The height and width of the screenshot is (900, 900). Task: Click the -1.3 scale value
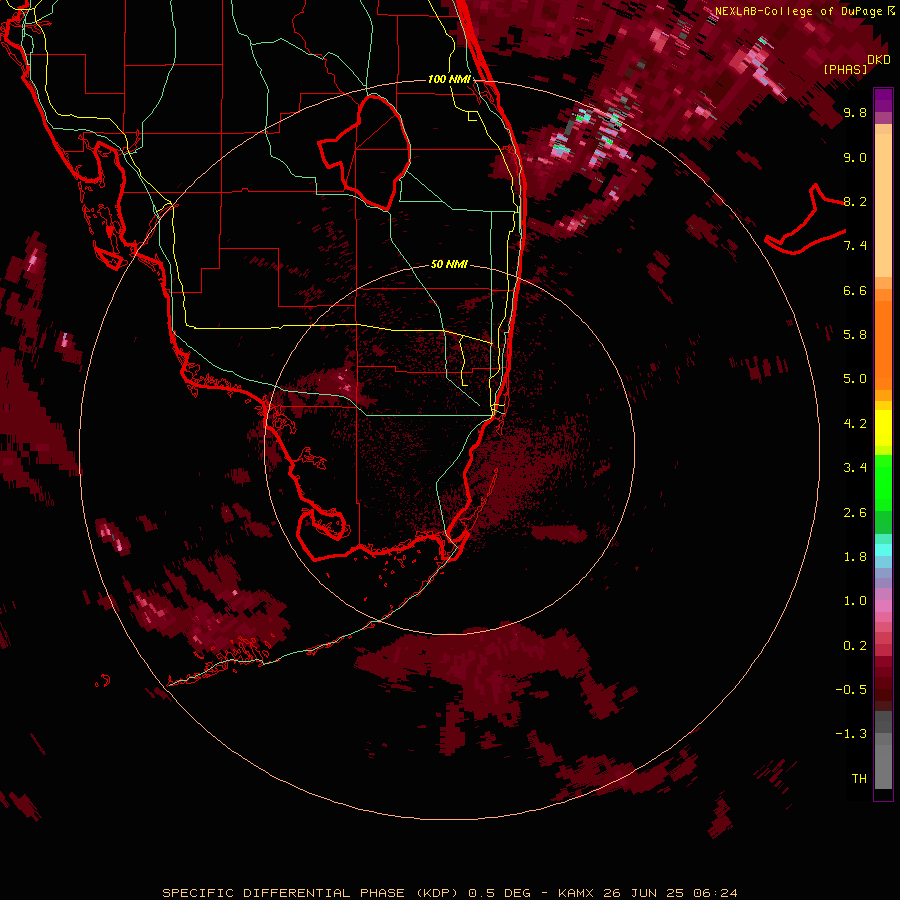click(851, 734)
